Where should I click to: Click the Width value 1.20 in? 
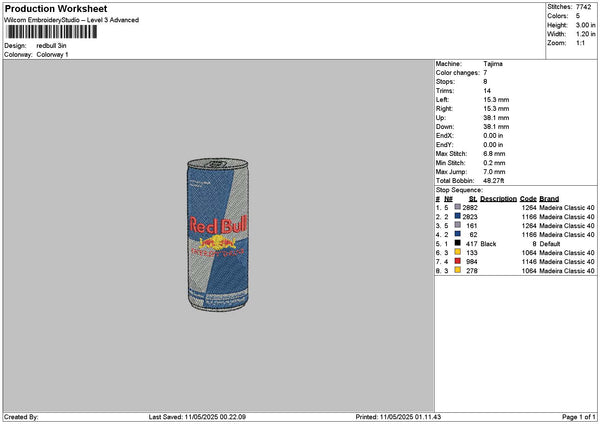585,34
